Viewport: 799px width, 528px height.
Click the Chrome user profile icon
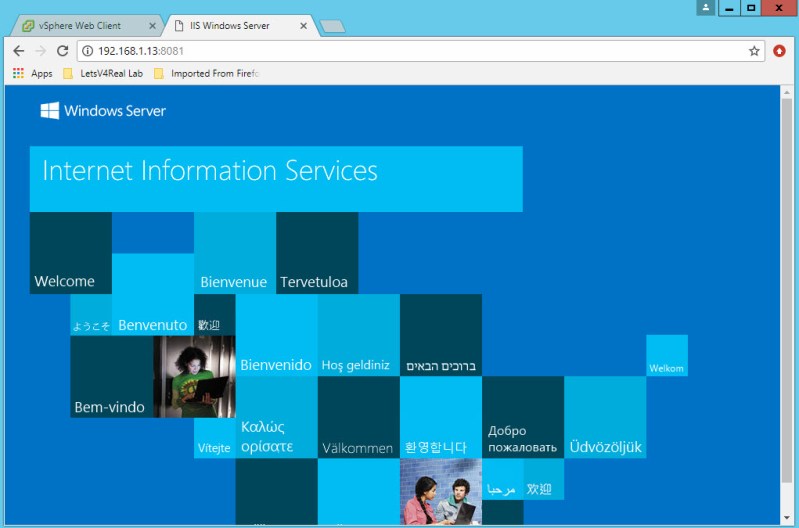coord(707,8)
